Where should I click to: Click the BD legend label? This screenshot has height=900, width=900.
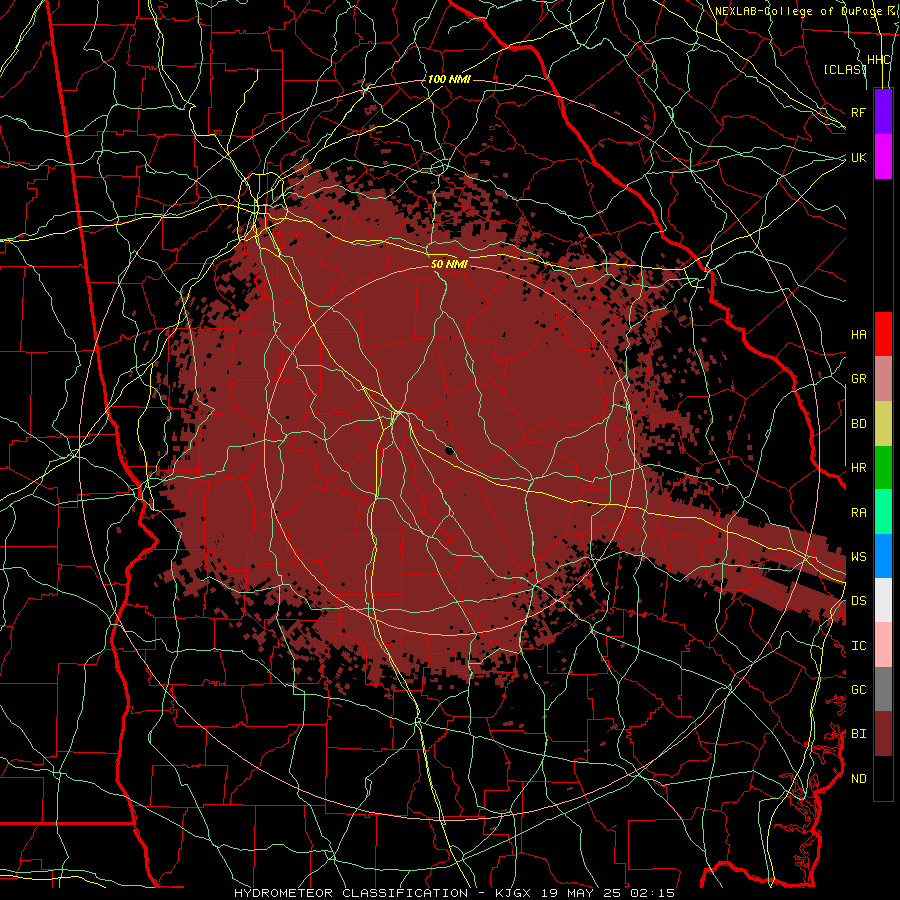[x=858, y=424]
